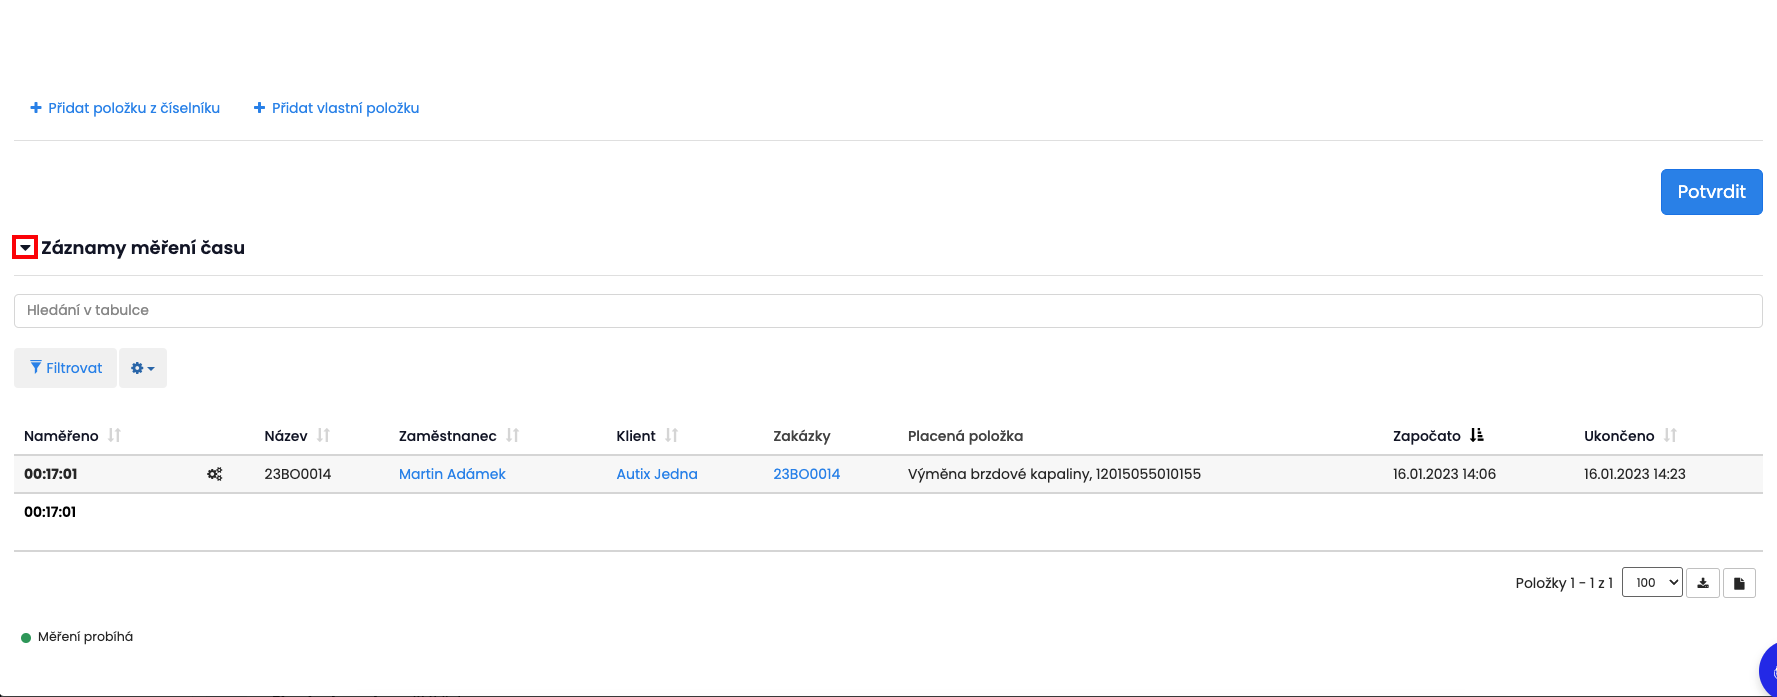Open employee Martin Adámek link
Viewport: 1777px width, 697px height.
[x=452, y=474]
